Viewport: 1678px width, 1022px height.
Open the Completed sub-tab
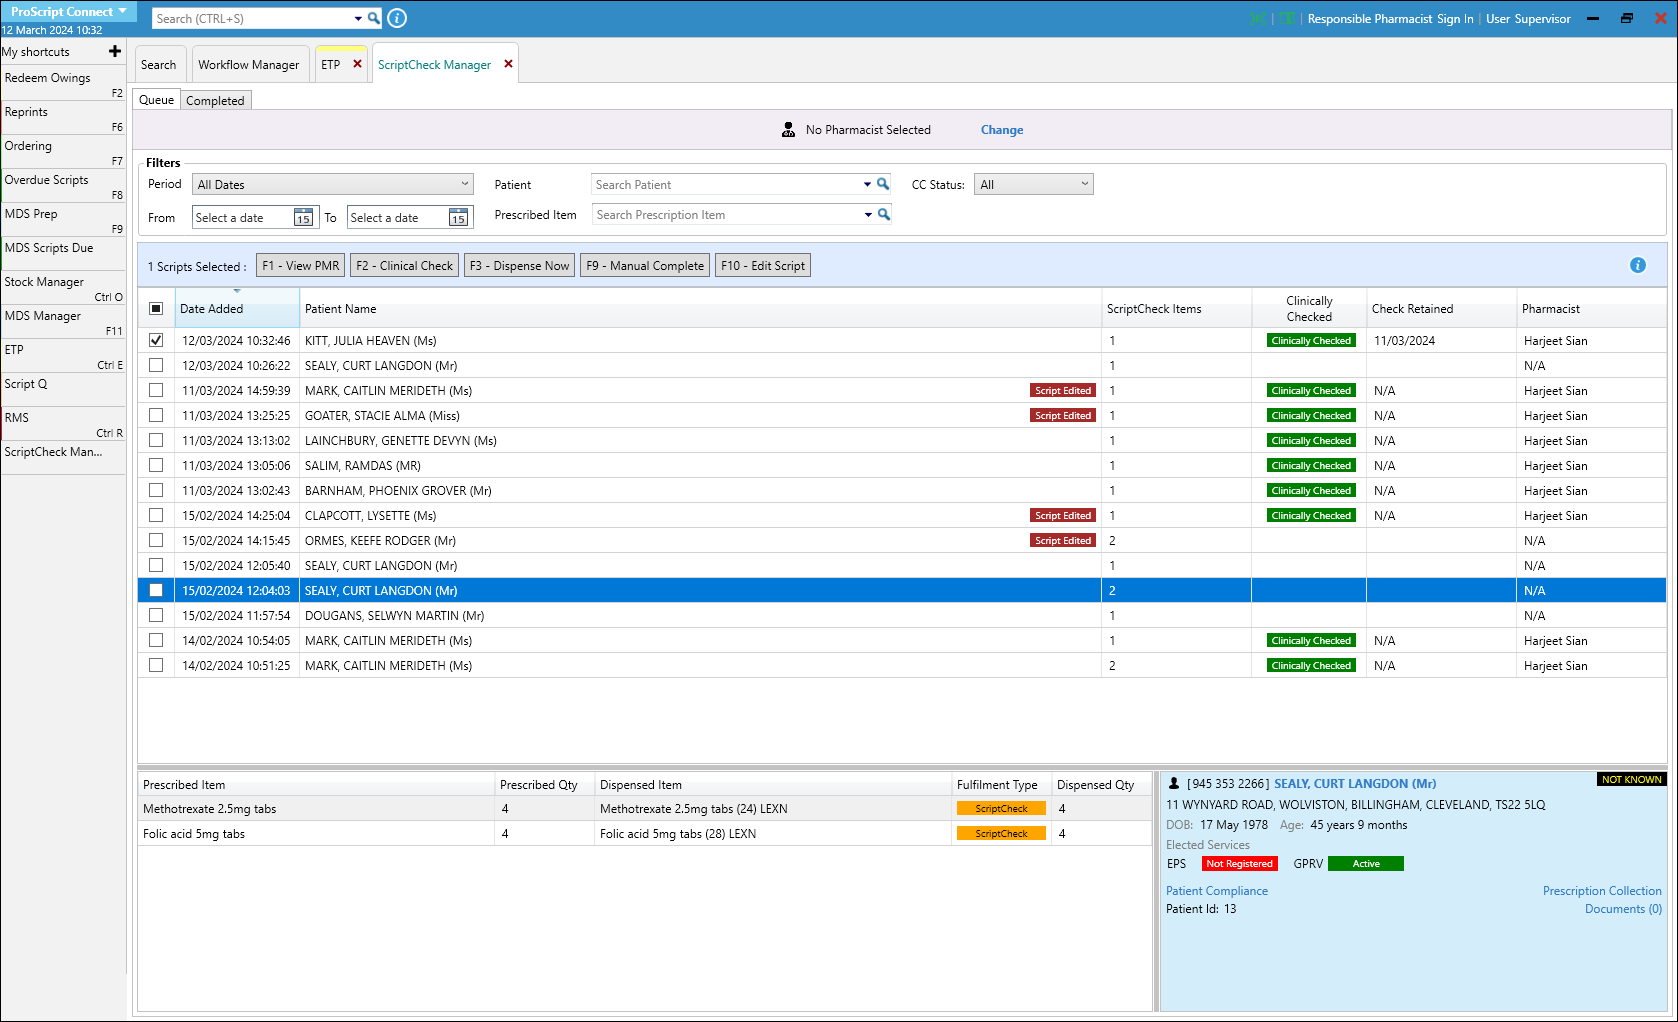tap(215, 100)
